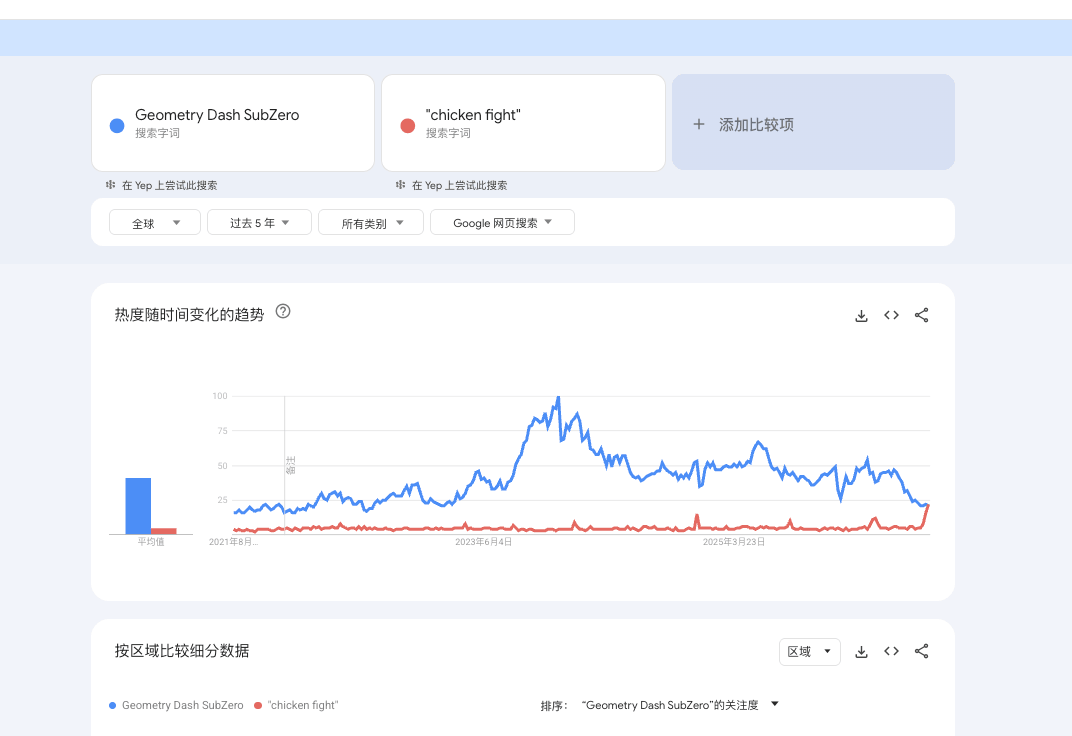Edit the Geometry Dash SubZero search term

233,123
